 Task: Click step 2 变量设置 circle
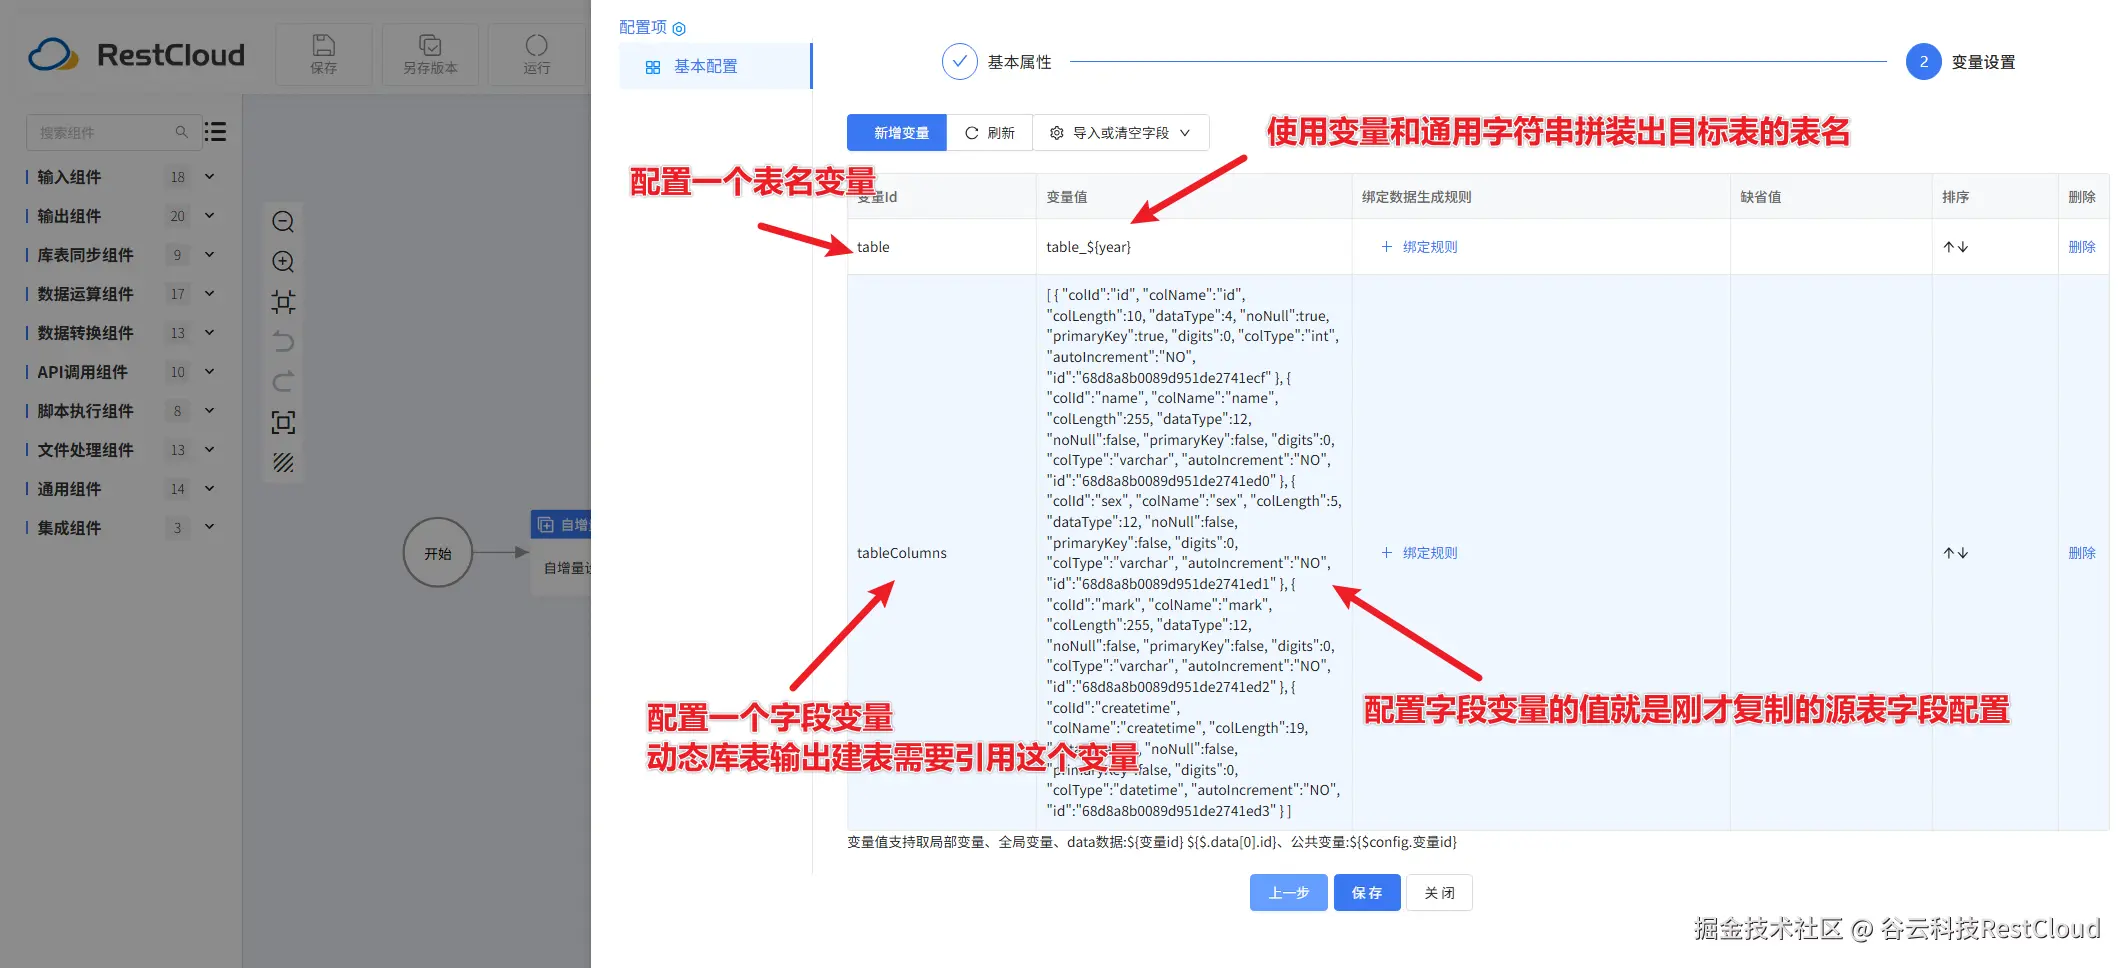pyautogui.click(x=1923, y=62)
